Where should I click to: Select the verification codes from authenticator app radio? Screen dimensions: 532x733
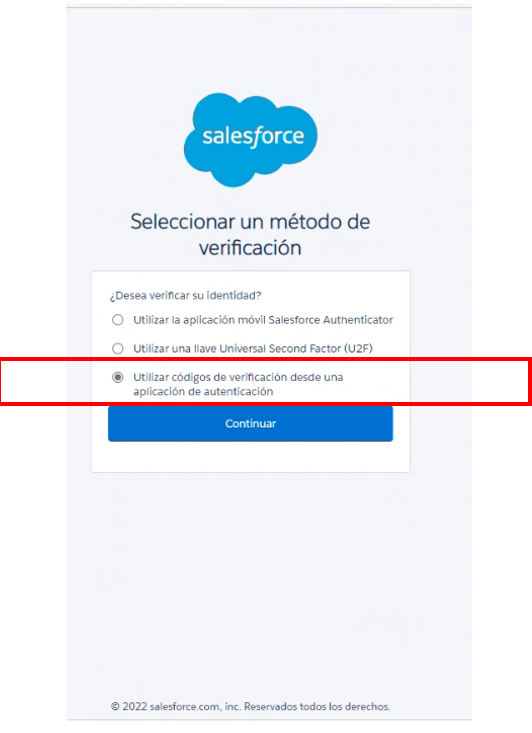[118, 377]
